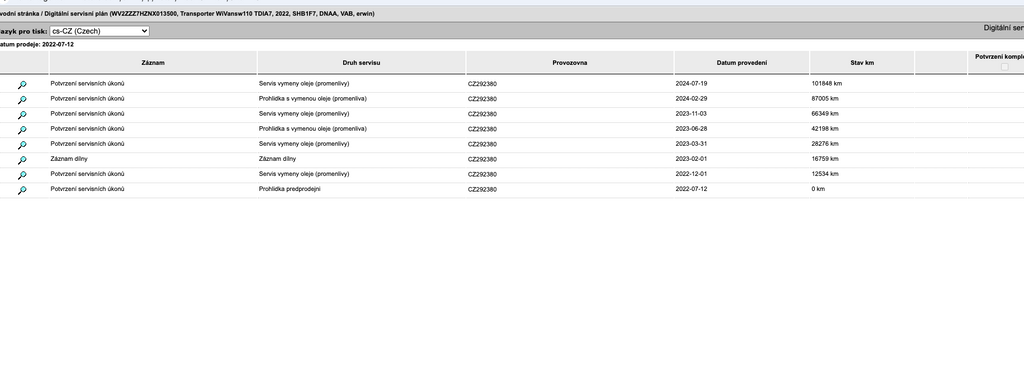Click the Datum prodeje 2022-07-12 line
This screenshot has width=1024, height=373.
pos(37,44)
